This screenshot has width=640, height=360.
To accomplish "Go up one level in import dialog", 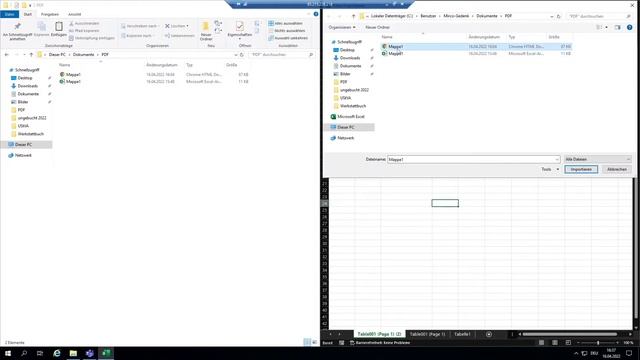I will [x=353, y=16].
